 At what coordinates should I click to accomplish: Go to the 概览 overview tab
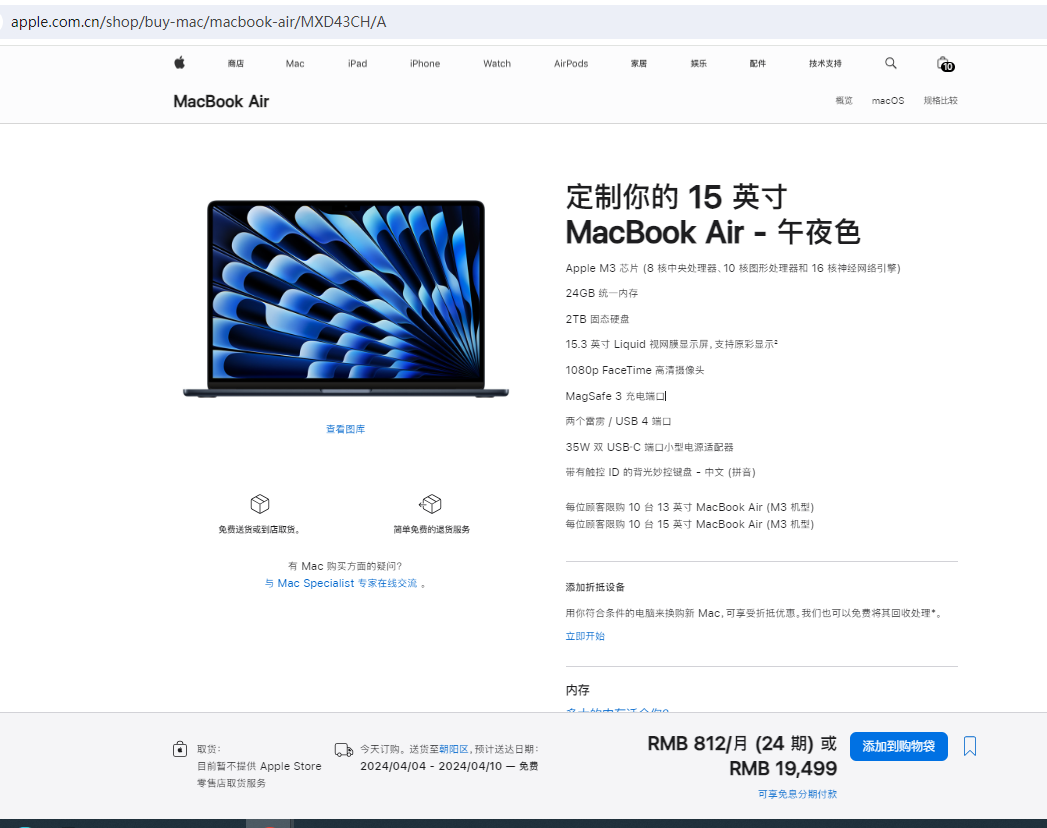click(x=844, y=100)
